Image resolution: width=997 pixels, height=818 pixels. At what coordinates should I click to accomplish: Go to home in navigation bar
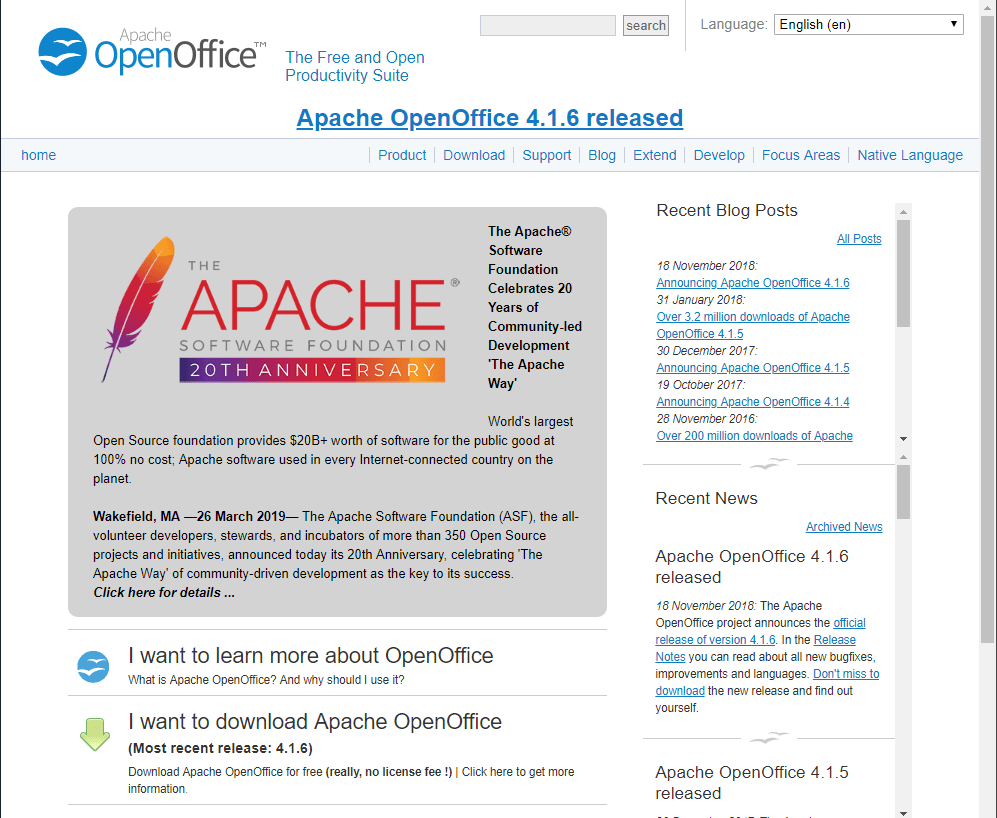(38, 155)
